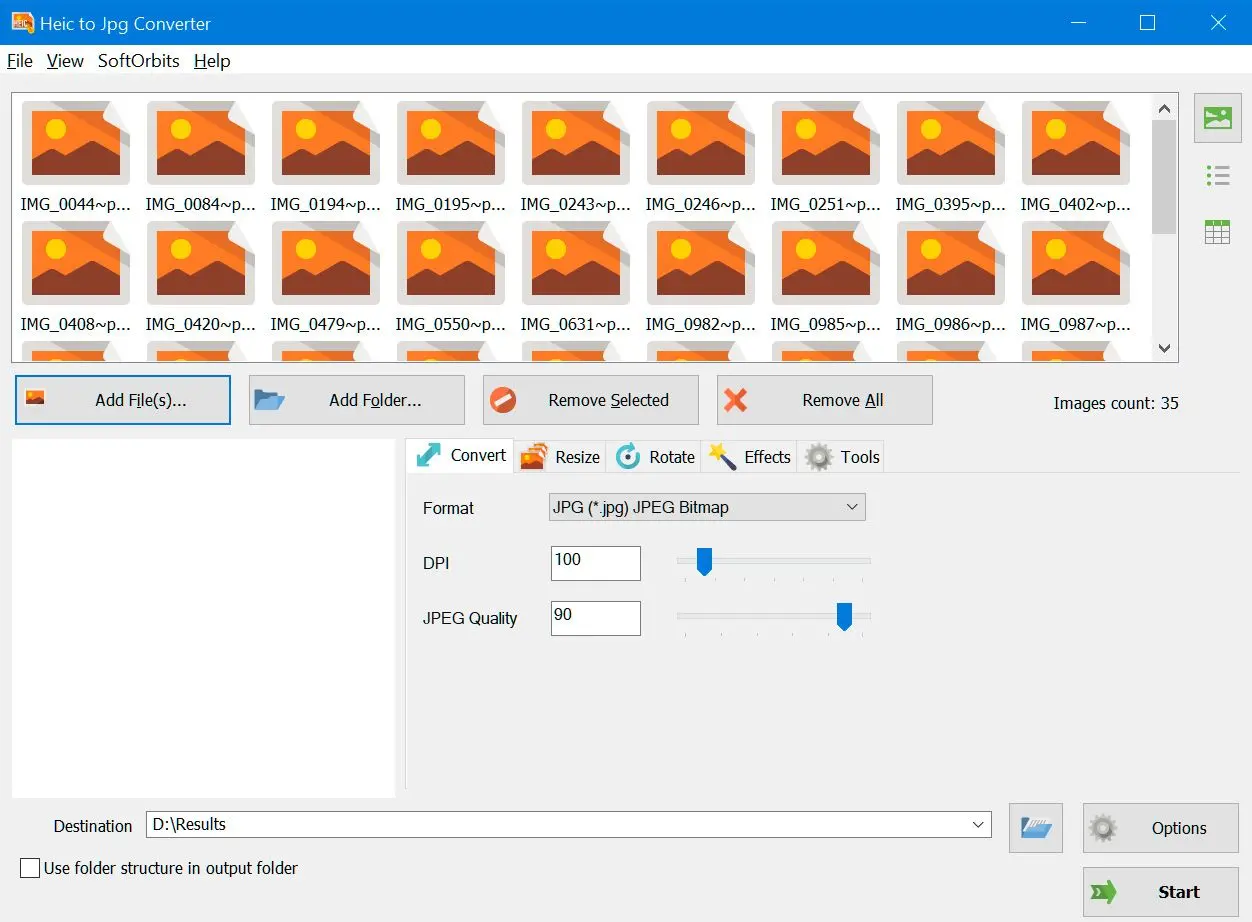Enable Use folder structure in output folder
Screen dimensions: 1252x922
click(29, 868)
